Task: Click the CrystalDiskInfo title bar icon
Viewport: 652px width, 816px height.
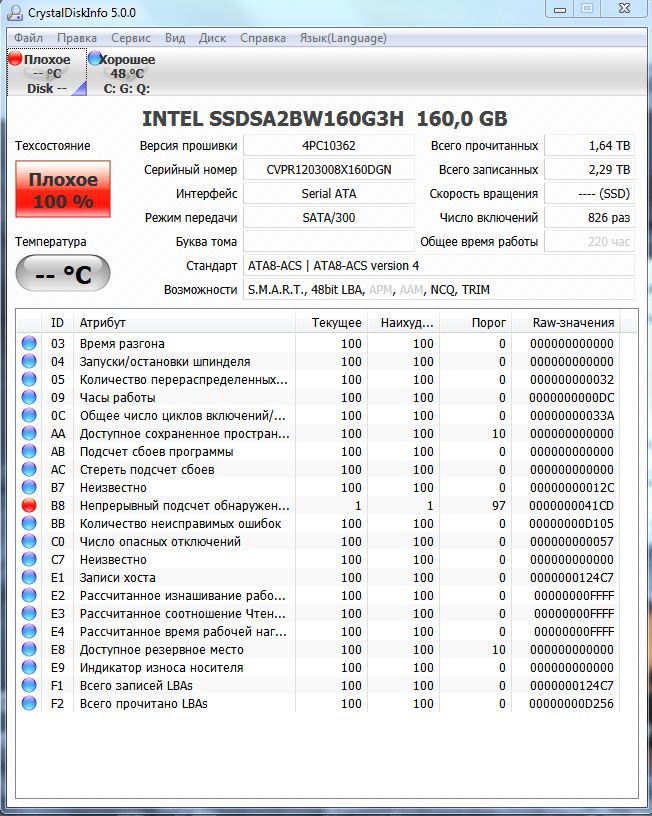Action: pyautogui.click(x=15, y=12)
